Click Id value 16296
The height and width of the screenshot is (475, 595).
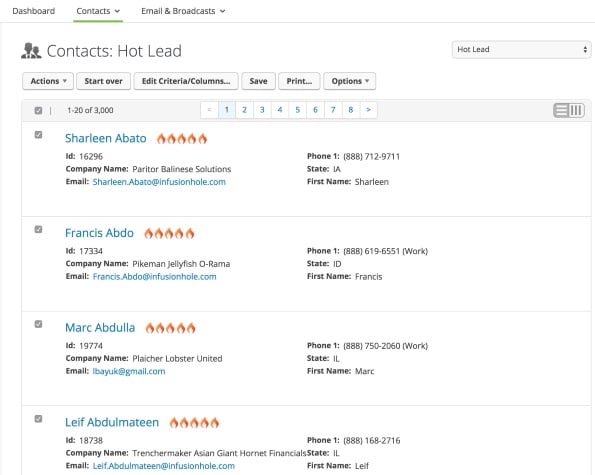[x=91, y=157]
